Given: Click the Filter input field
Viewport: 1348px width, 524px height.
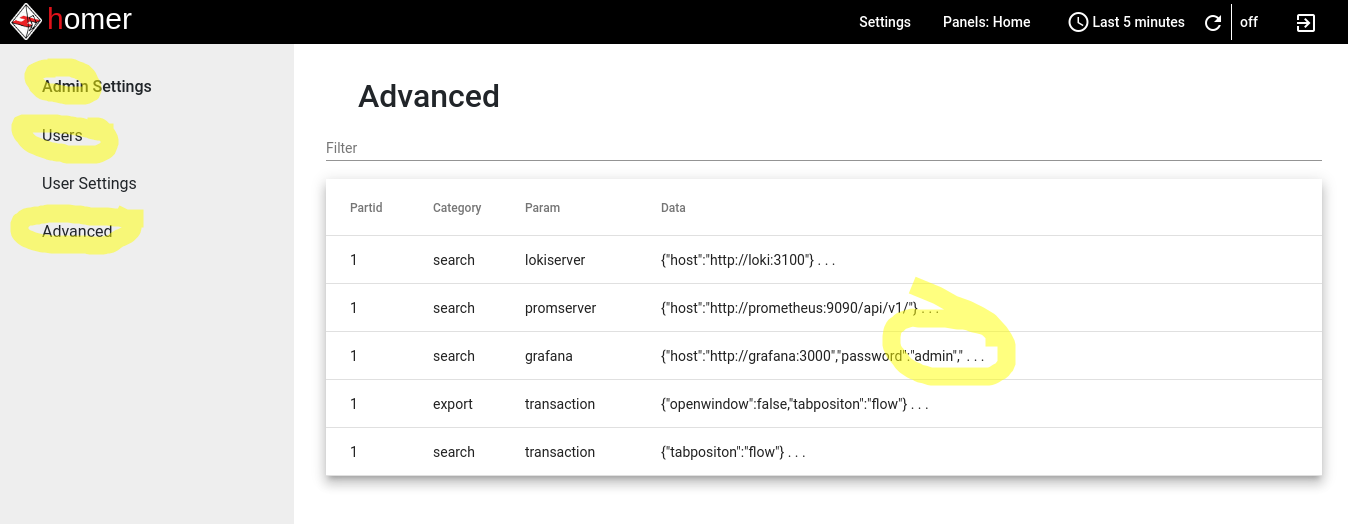Looking at the screenshot, I should pos(824,148).
